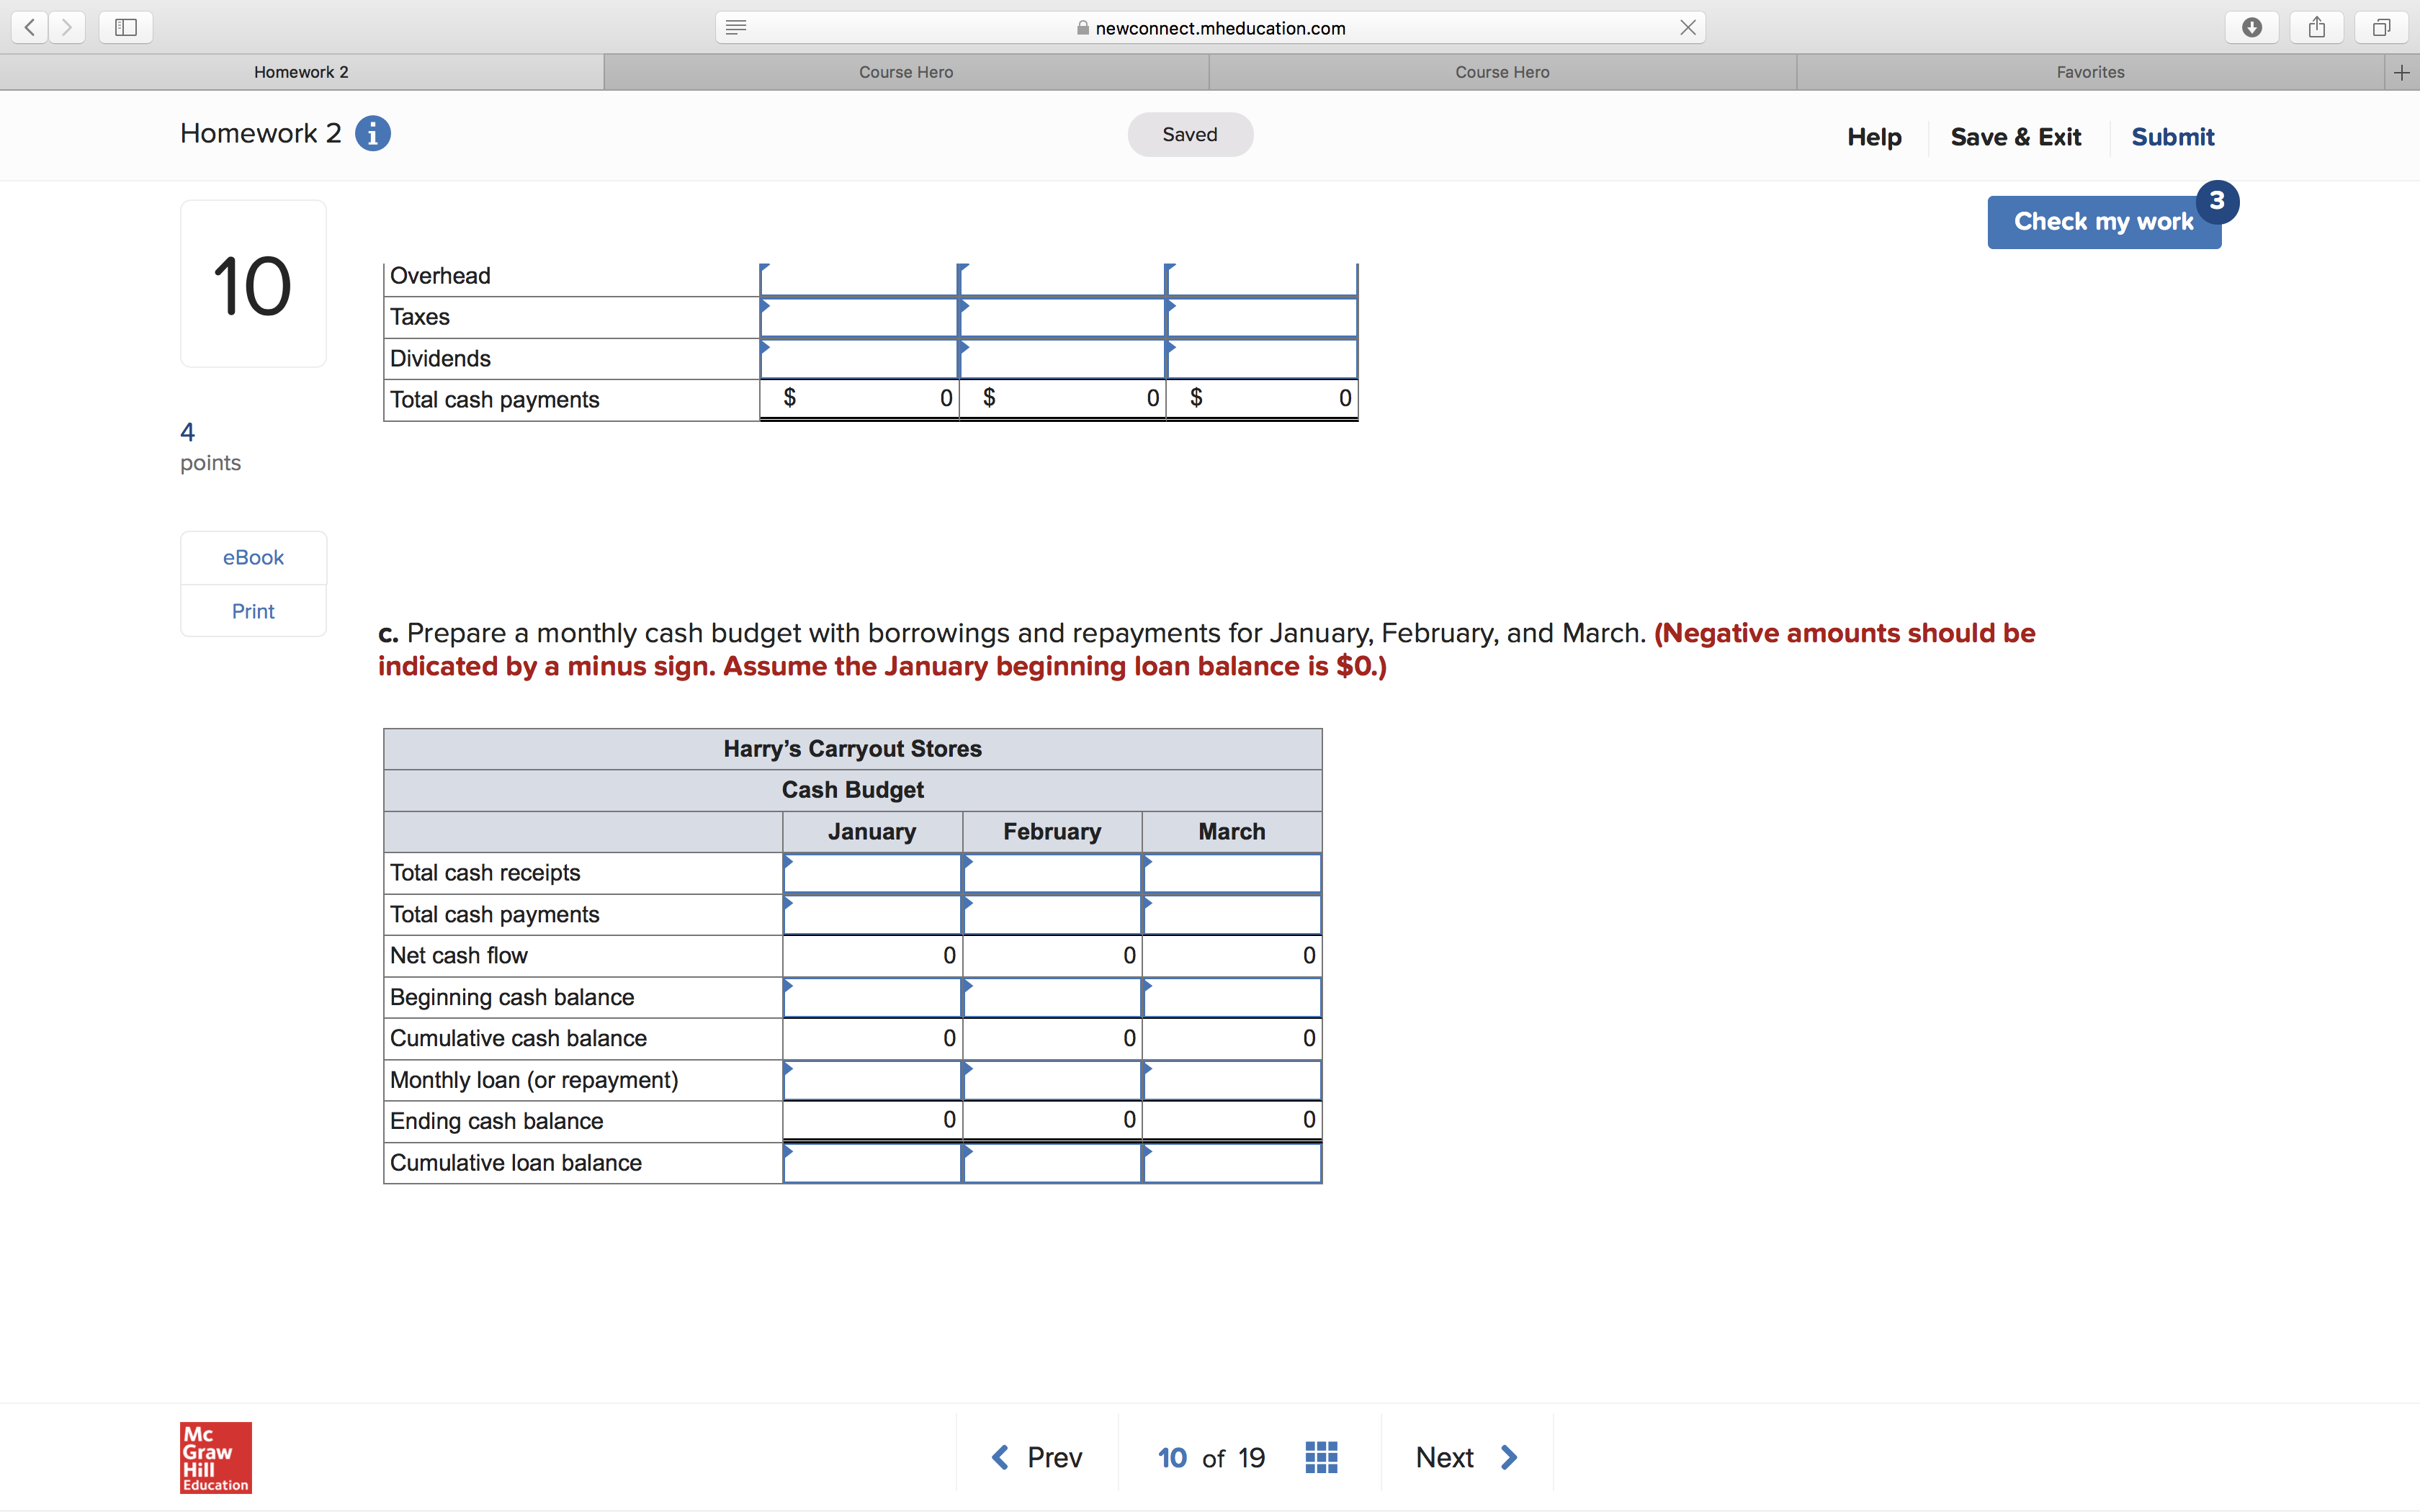Open the Safari downloads icon
Image resolution: width=2420 pixels, height=1512 pixels.
click(2251, 27)
